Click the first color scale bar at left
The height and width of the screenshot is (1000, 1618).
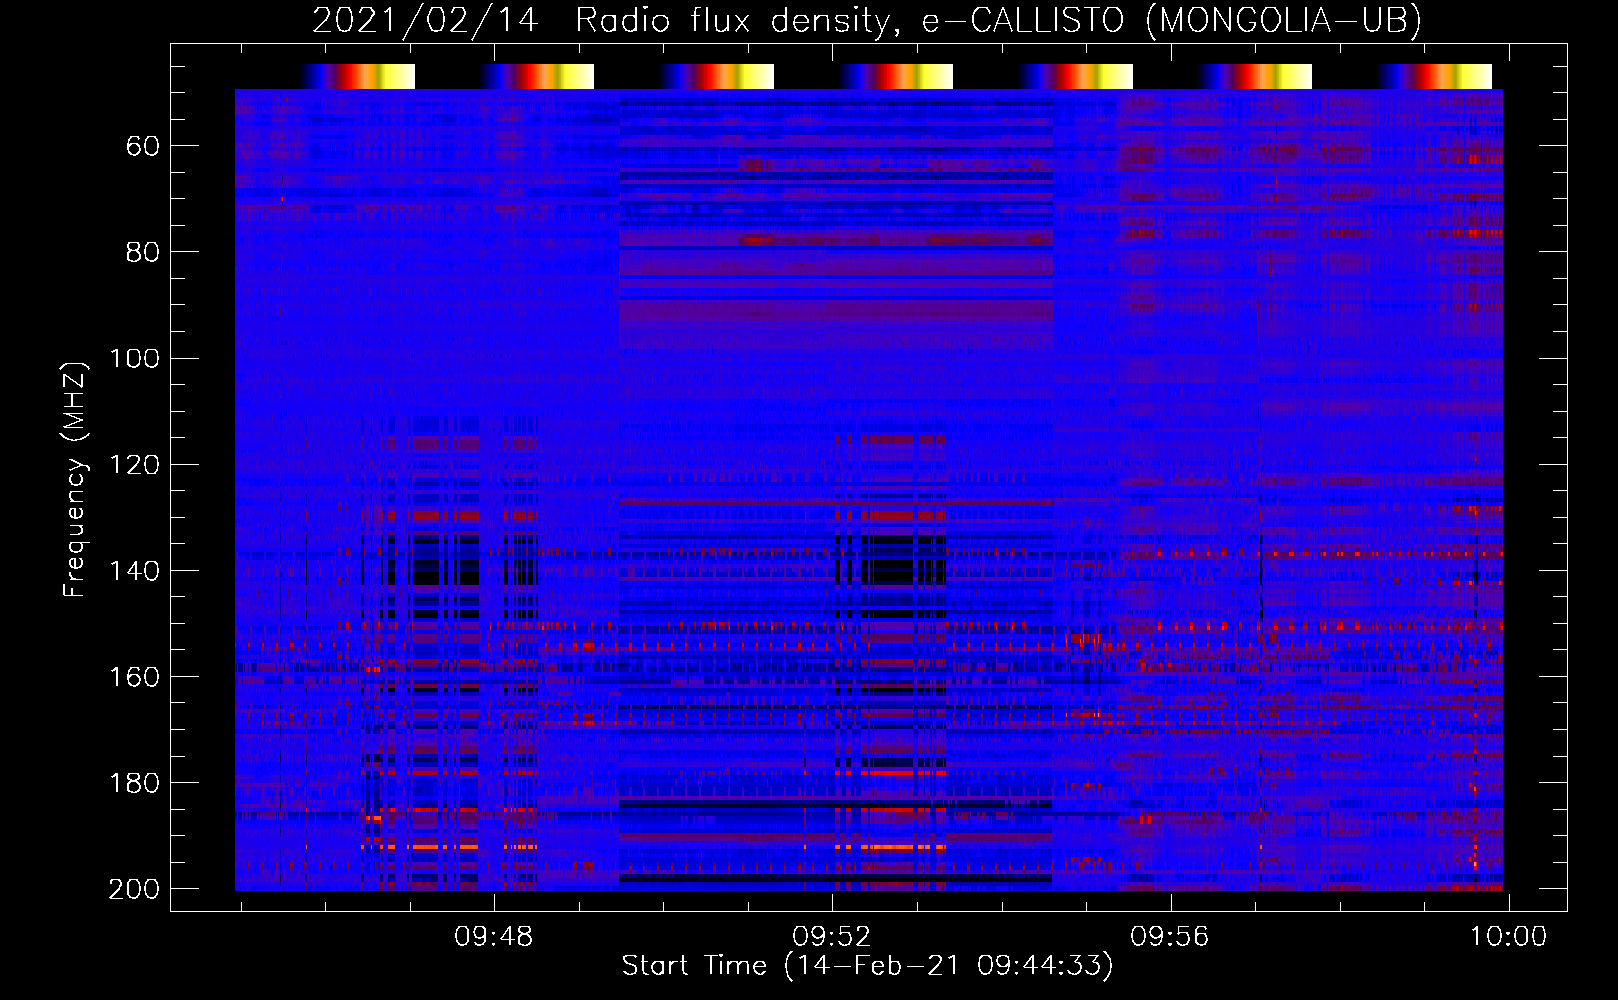pyautogui.click(x=358, y=76)
